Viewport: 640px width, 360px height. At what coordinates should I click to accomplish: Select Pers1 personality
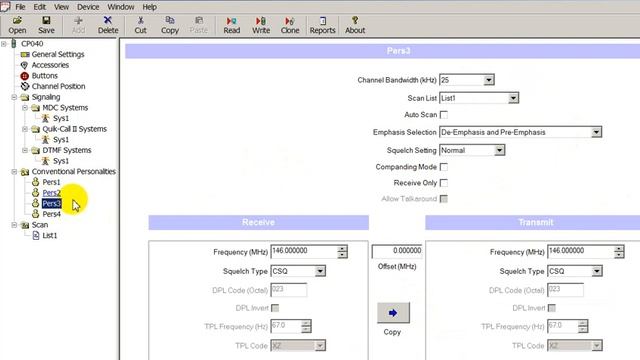(x=51, y=182)
